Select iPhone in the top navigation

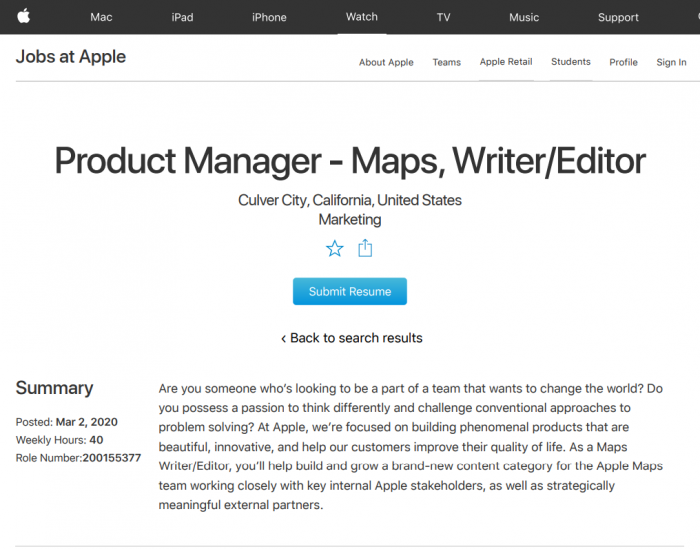tap(269, 17)
